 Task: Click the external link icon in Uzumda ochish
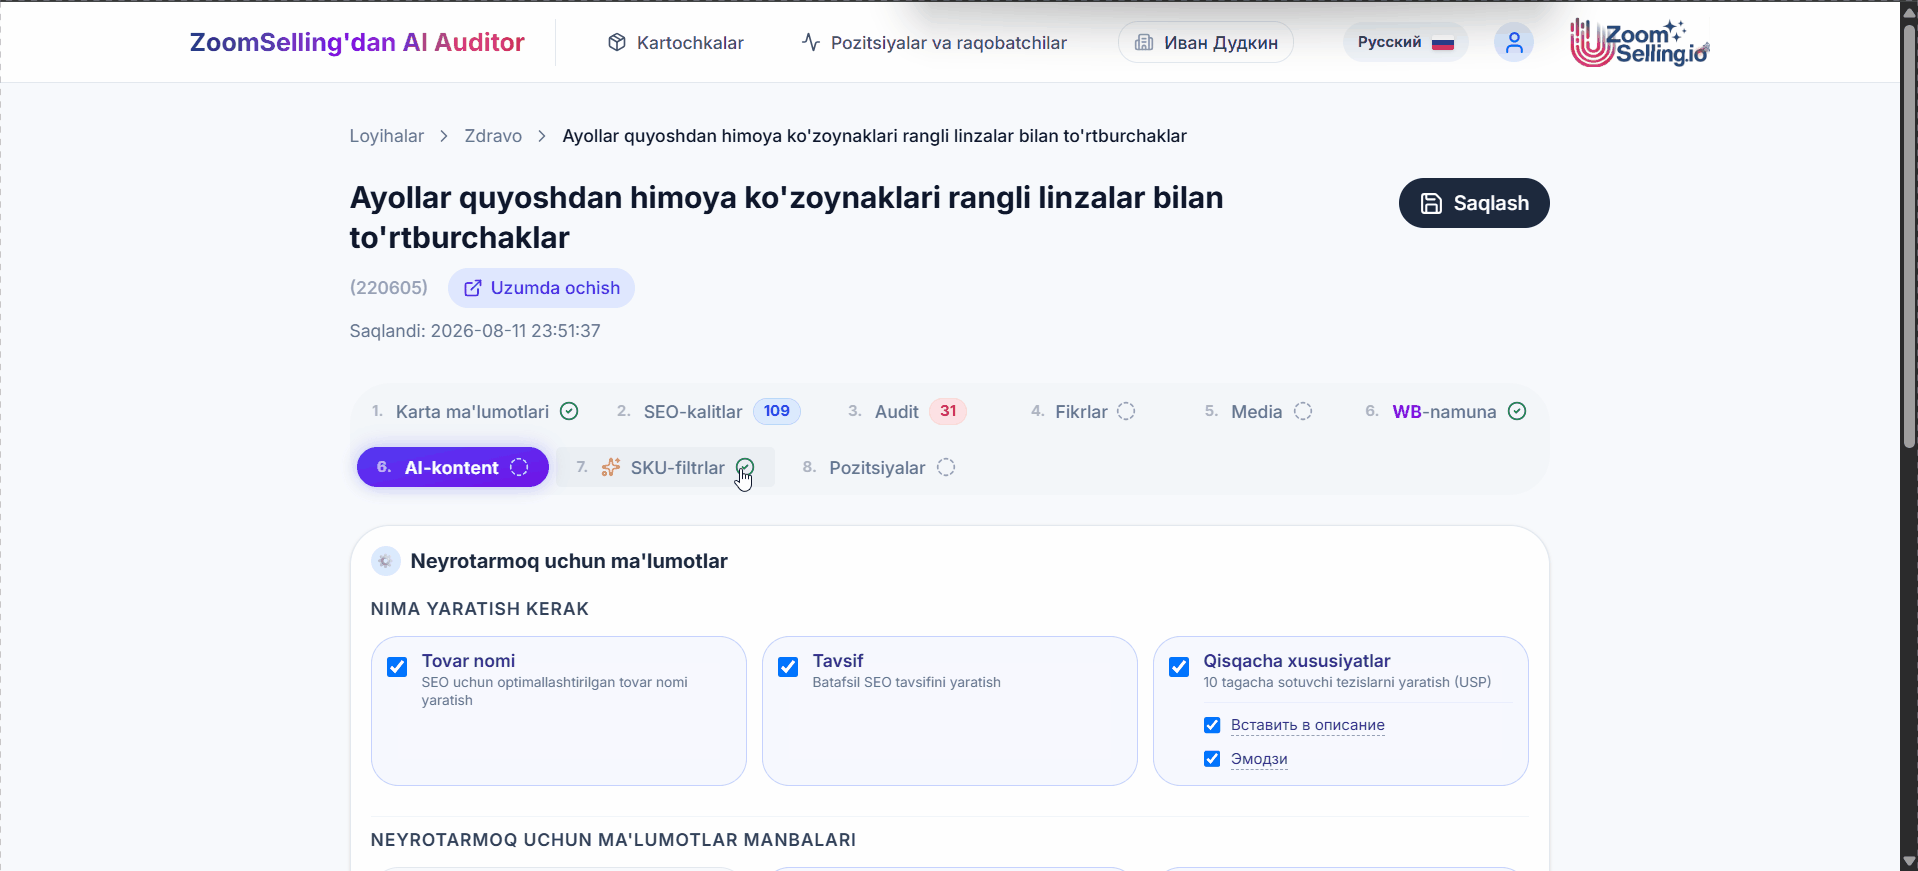[x=473, y=288]
